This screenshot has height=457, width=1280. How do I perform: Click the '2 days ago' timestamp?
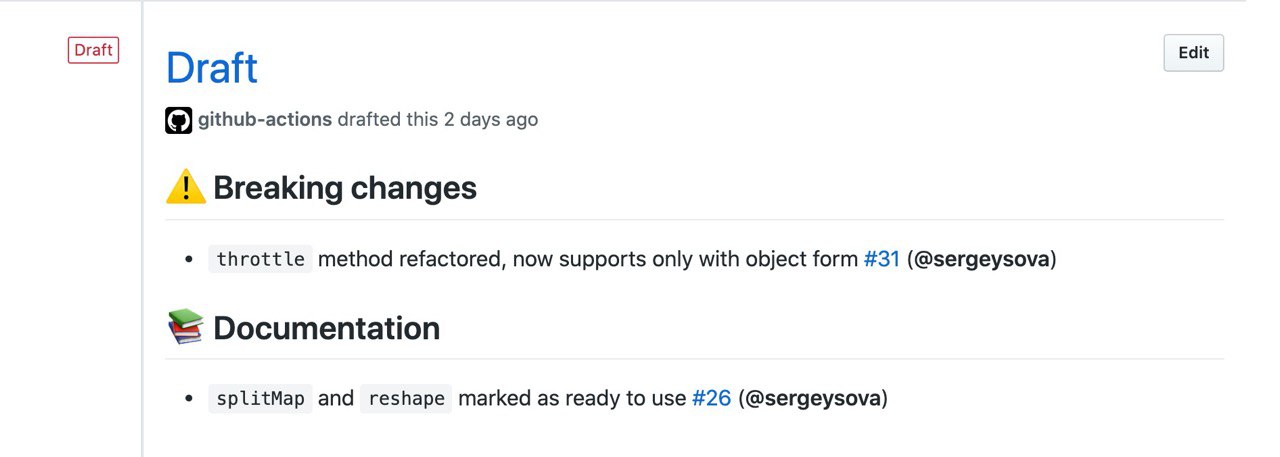pyautogui.click(x=491, y=119)
